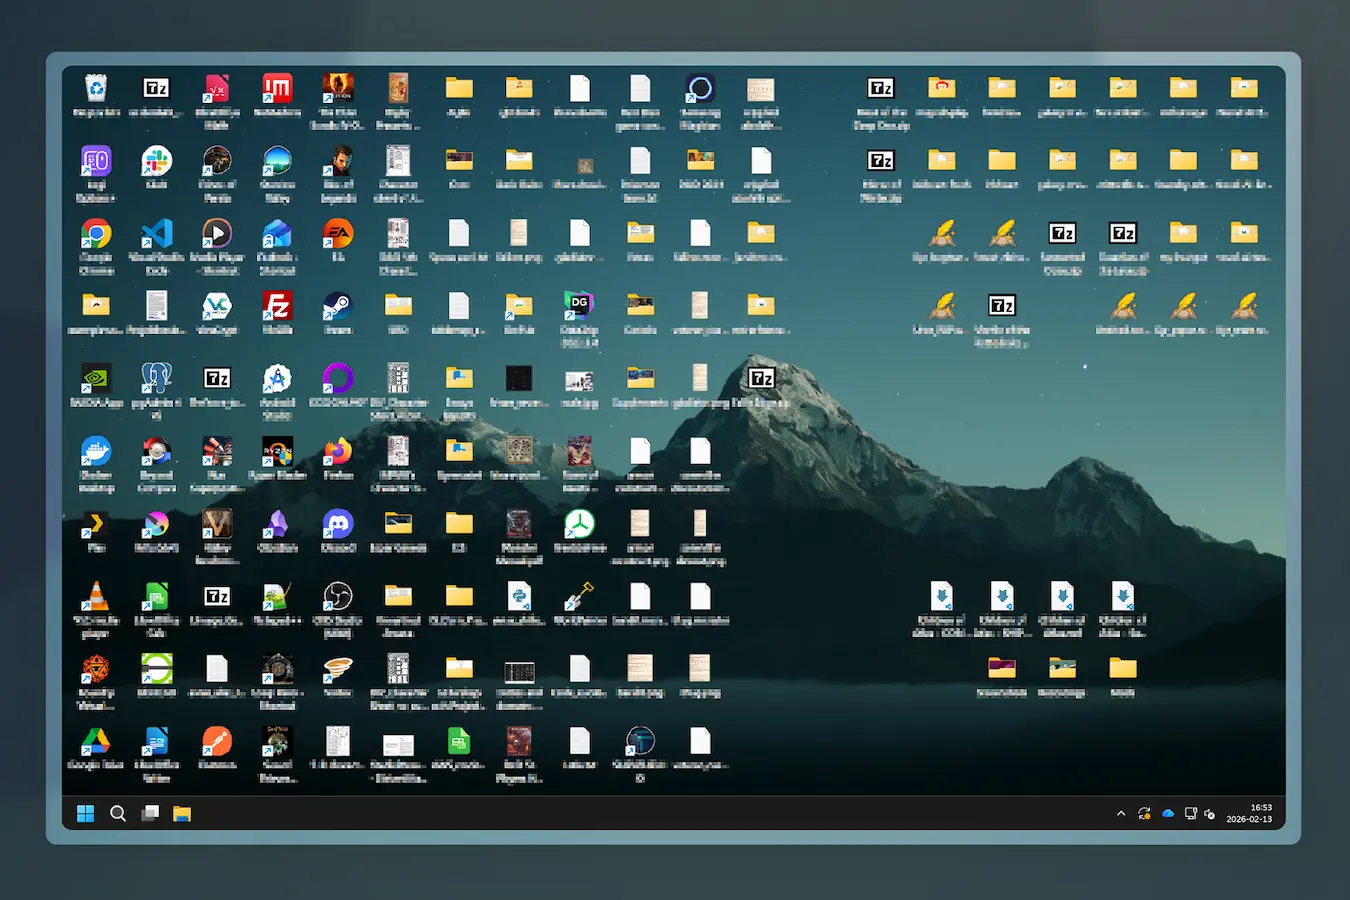
Task: Open the Windows Start menu
Action: click(86, 813)
